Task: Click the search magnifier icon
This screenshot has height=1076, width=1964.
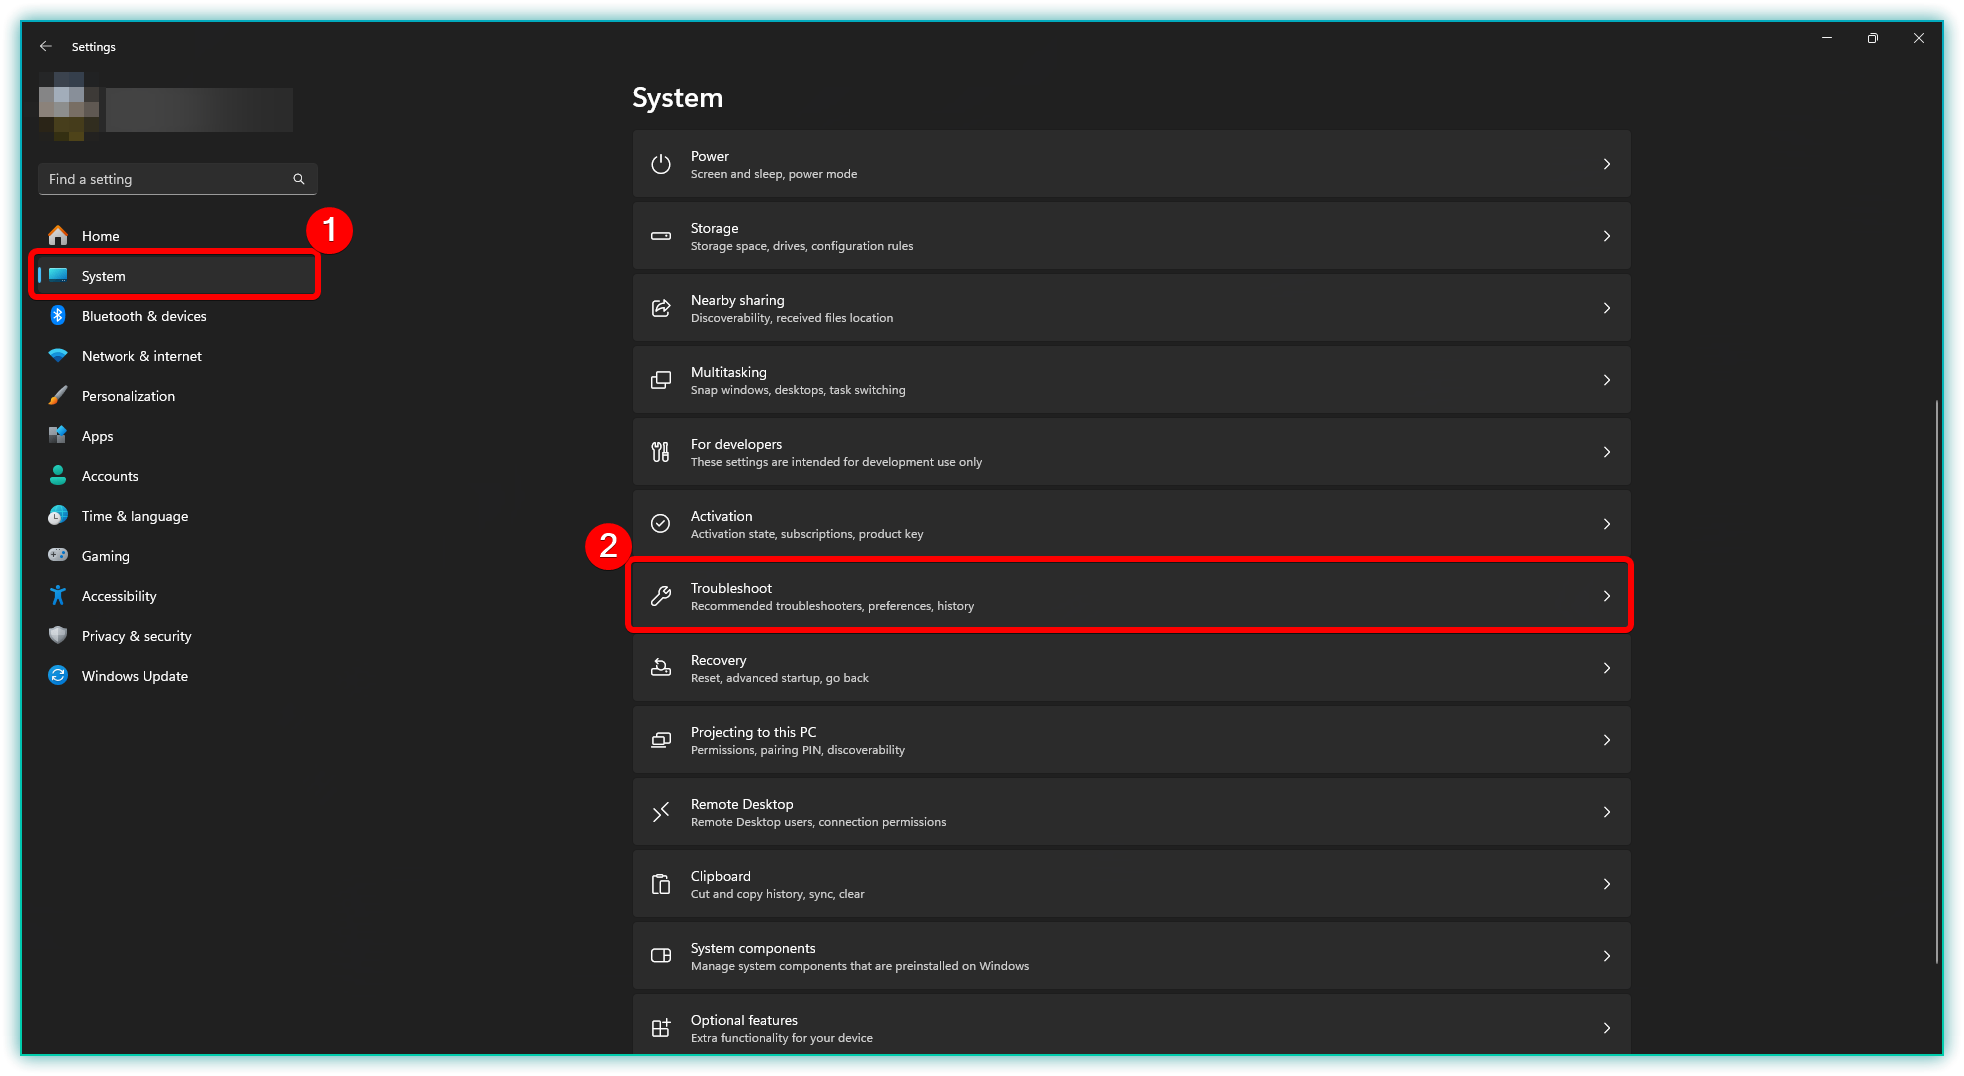Action: [298, 179]
